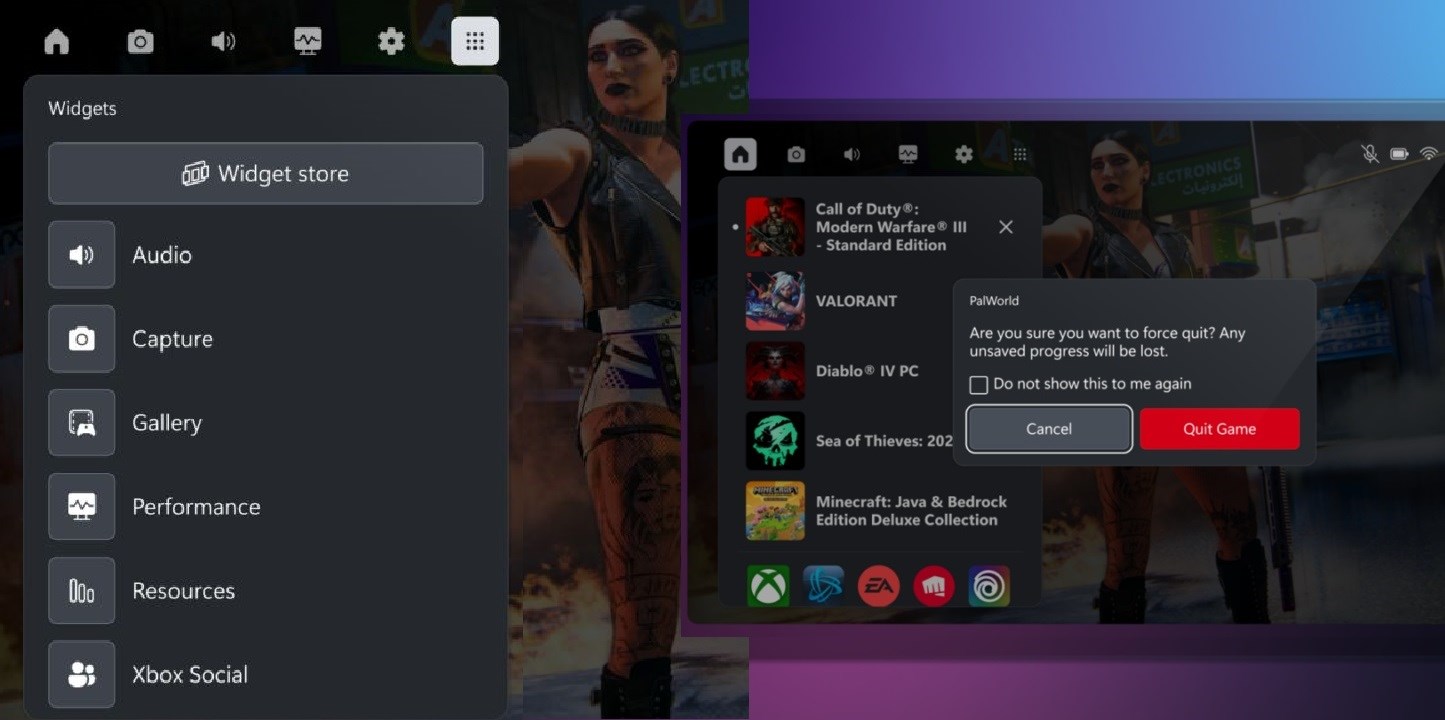Open the Battle.net launcher icon
1445x720 pixels.
823,586
